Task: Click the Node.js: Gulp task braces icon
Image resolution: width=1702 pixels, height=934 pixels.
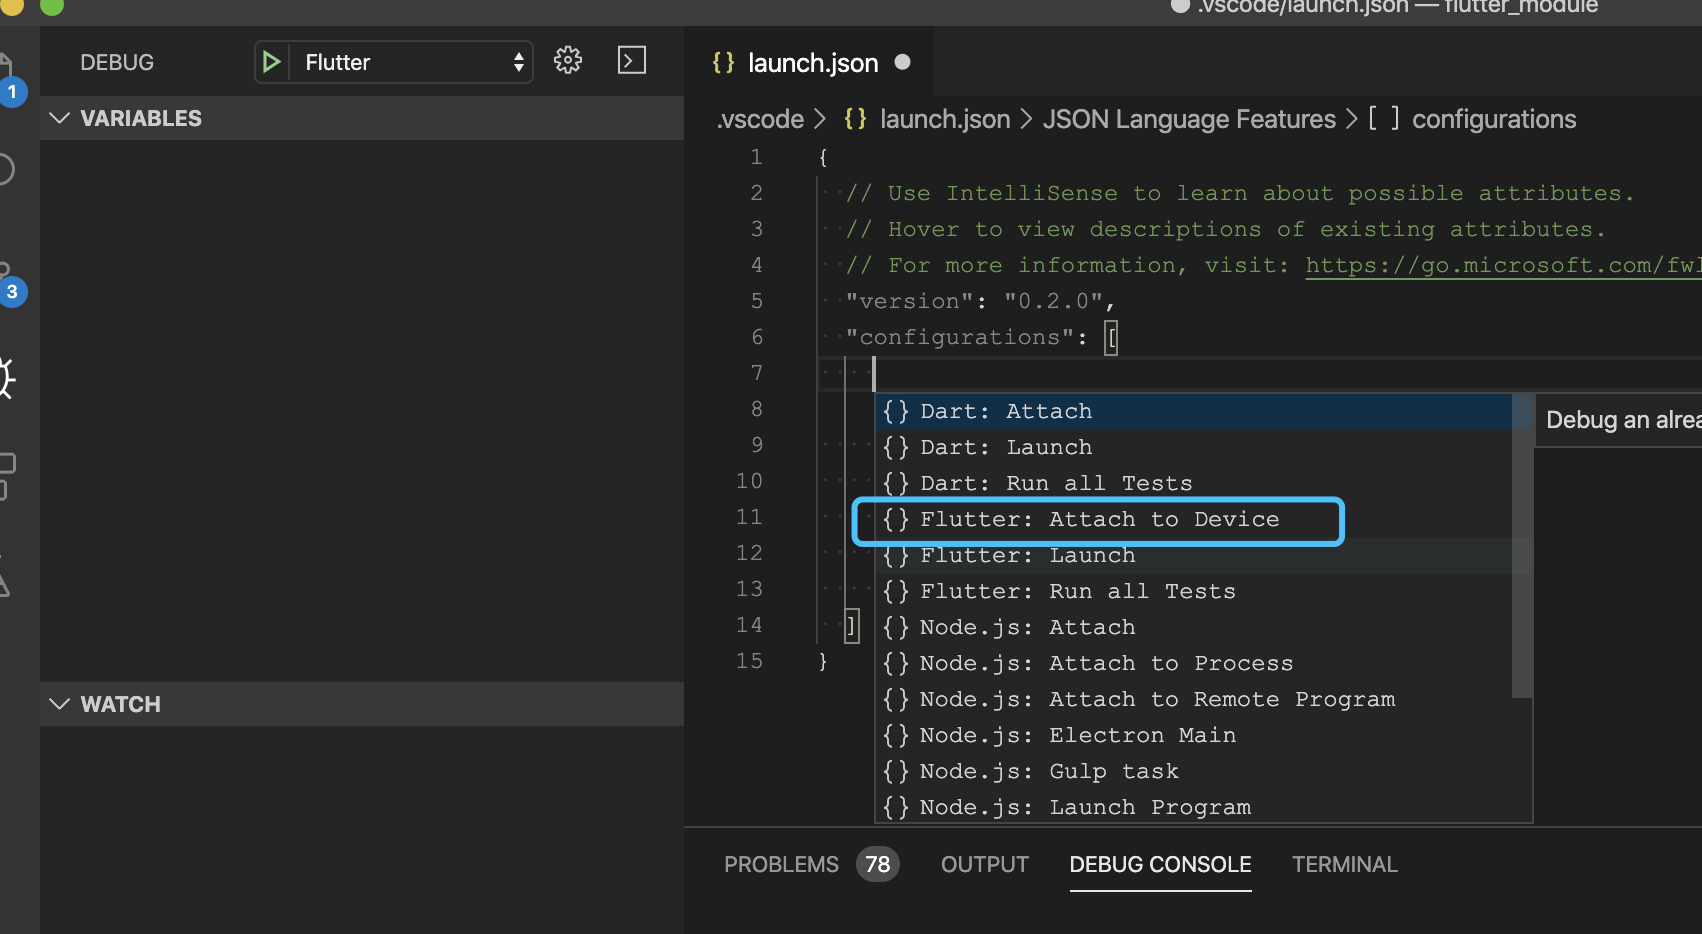Action: [x=896, y=771]
